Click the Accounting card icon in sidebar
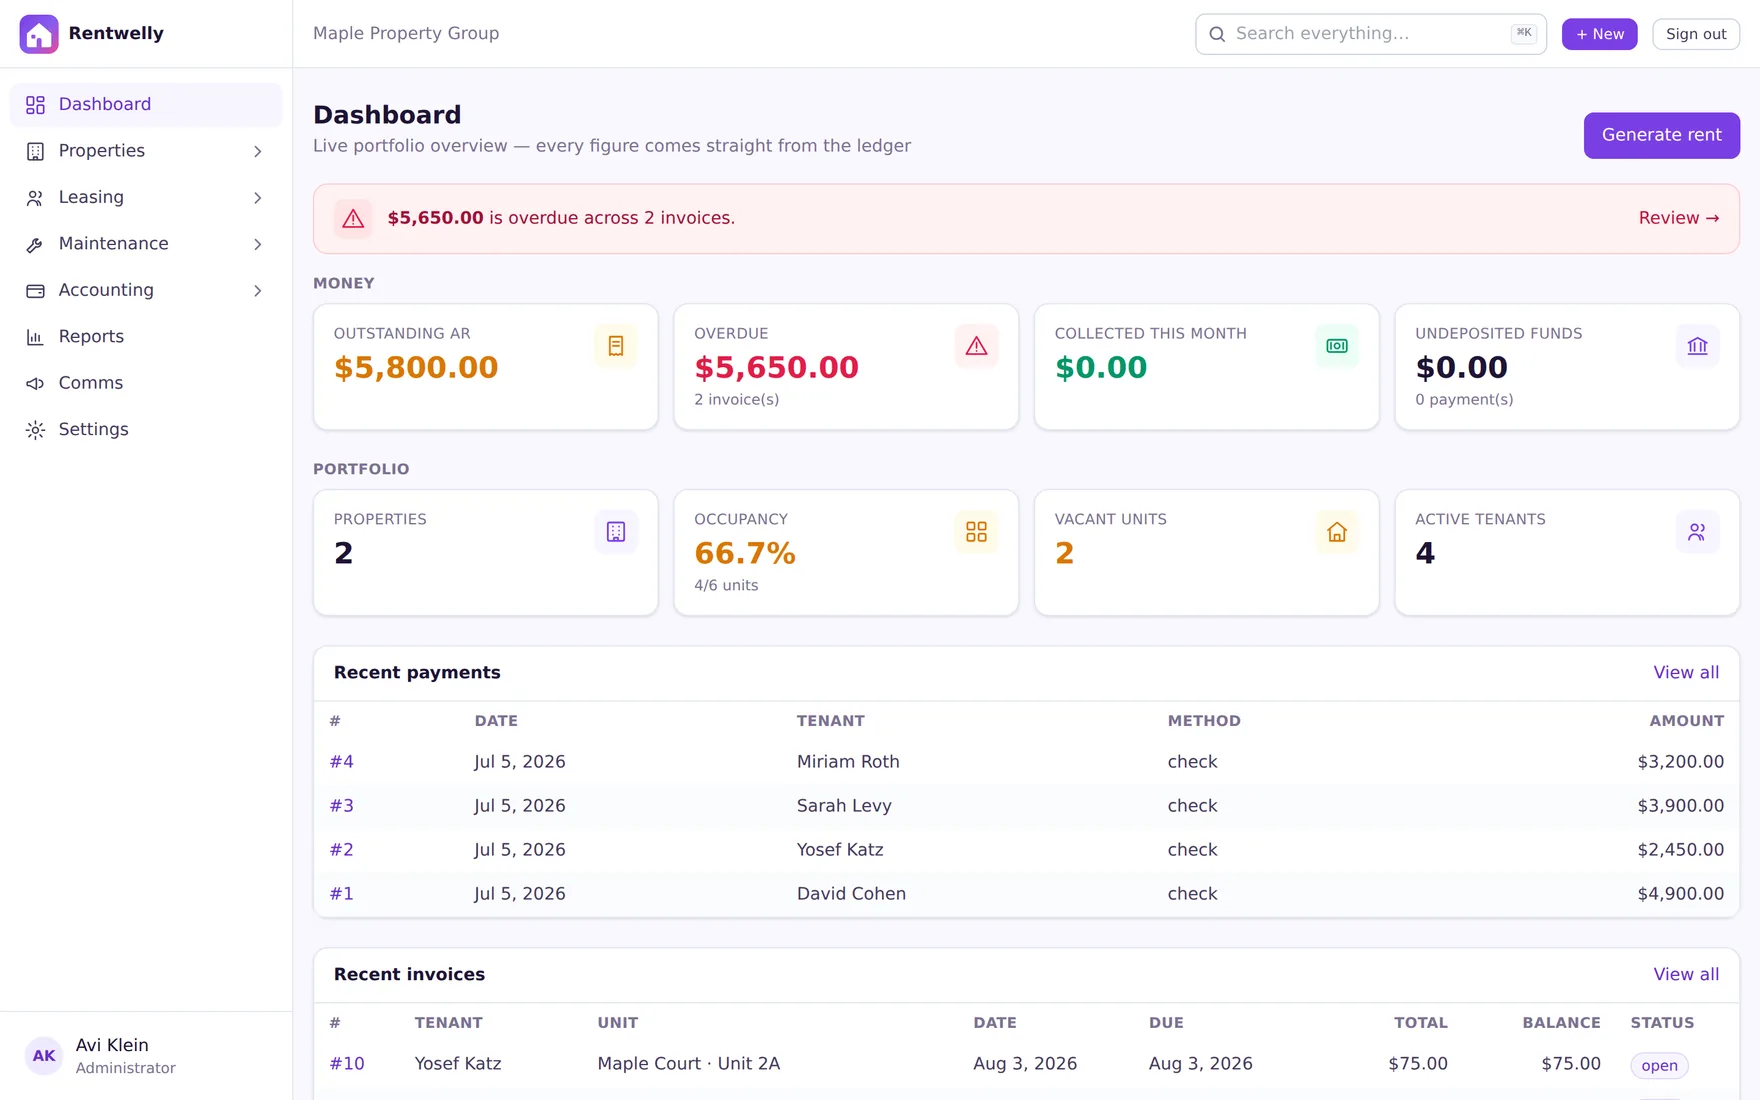Screen dimensions: 1760x1100 [x=35, y=291]
